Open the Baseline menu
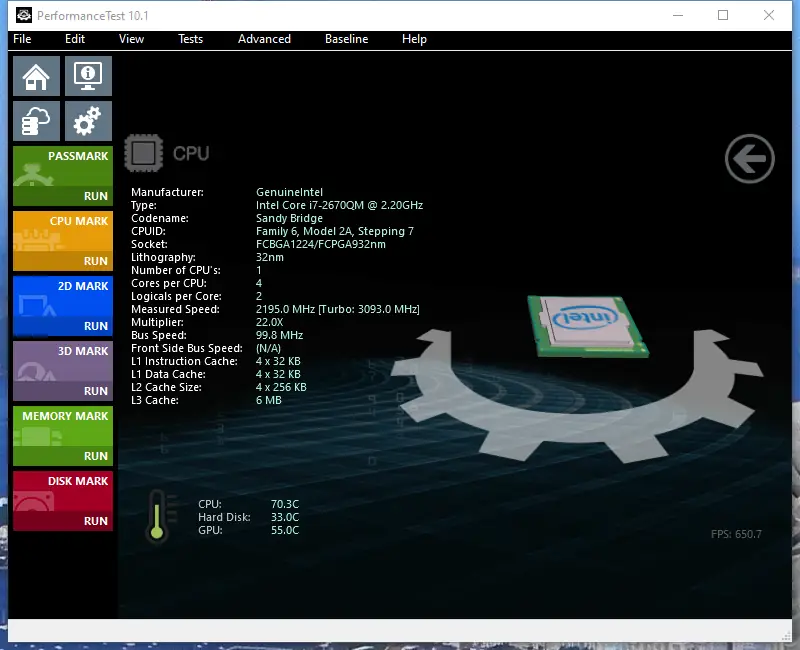 point(346,39)
